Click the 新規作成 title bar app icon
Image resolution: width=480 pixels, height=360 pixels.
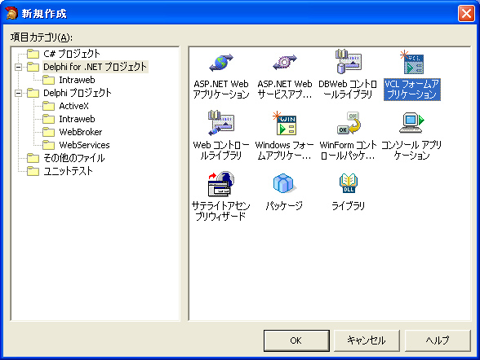[x=12, y=13]
